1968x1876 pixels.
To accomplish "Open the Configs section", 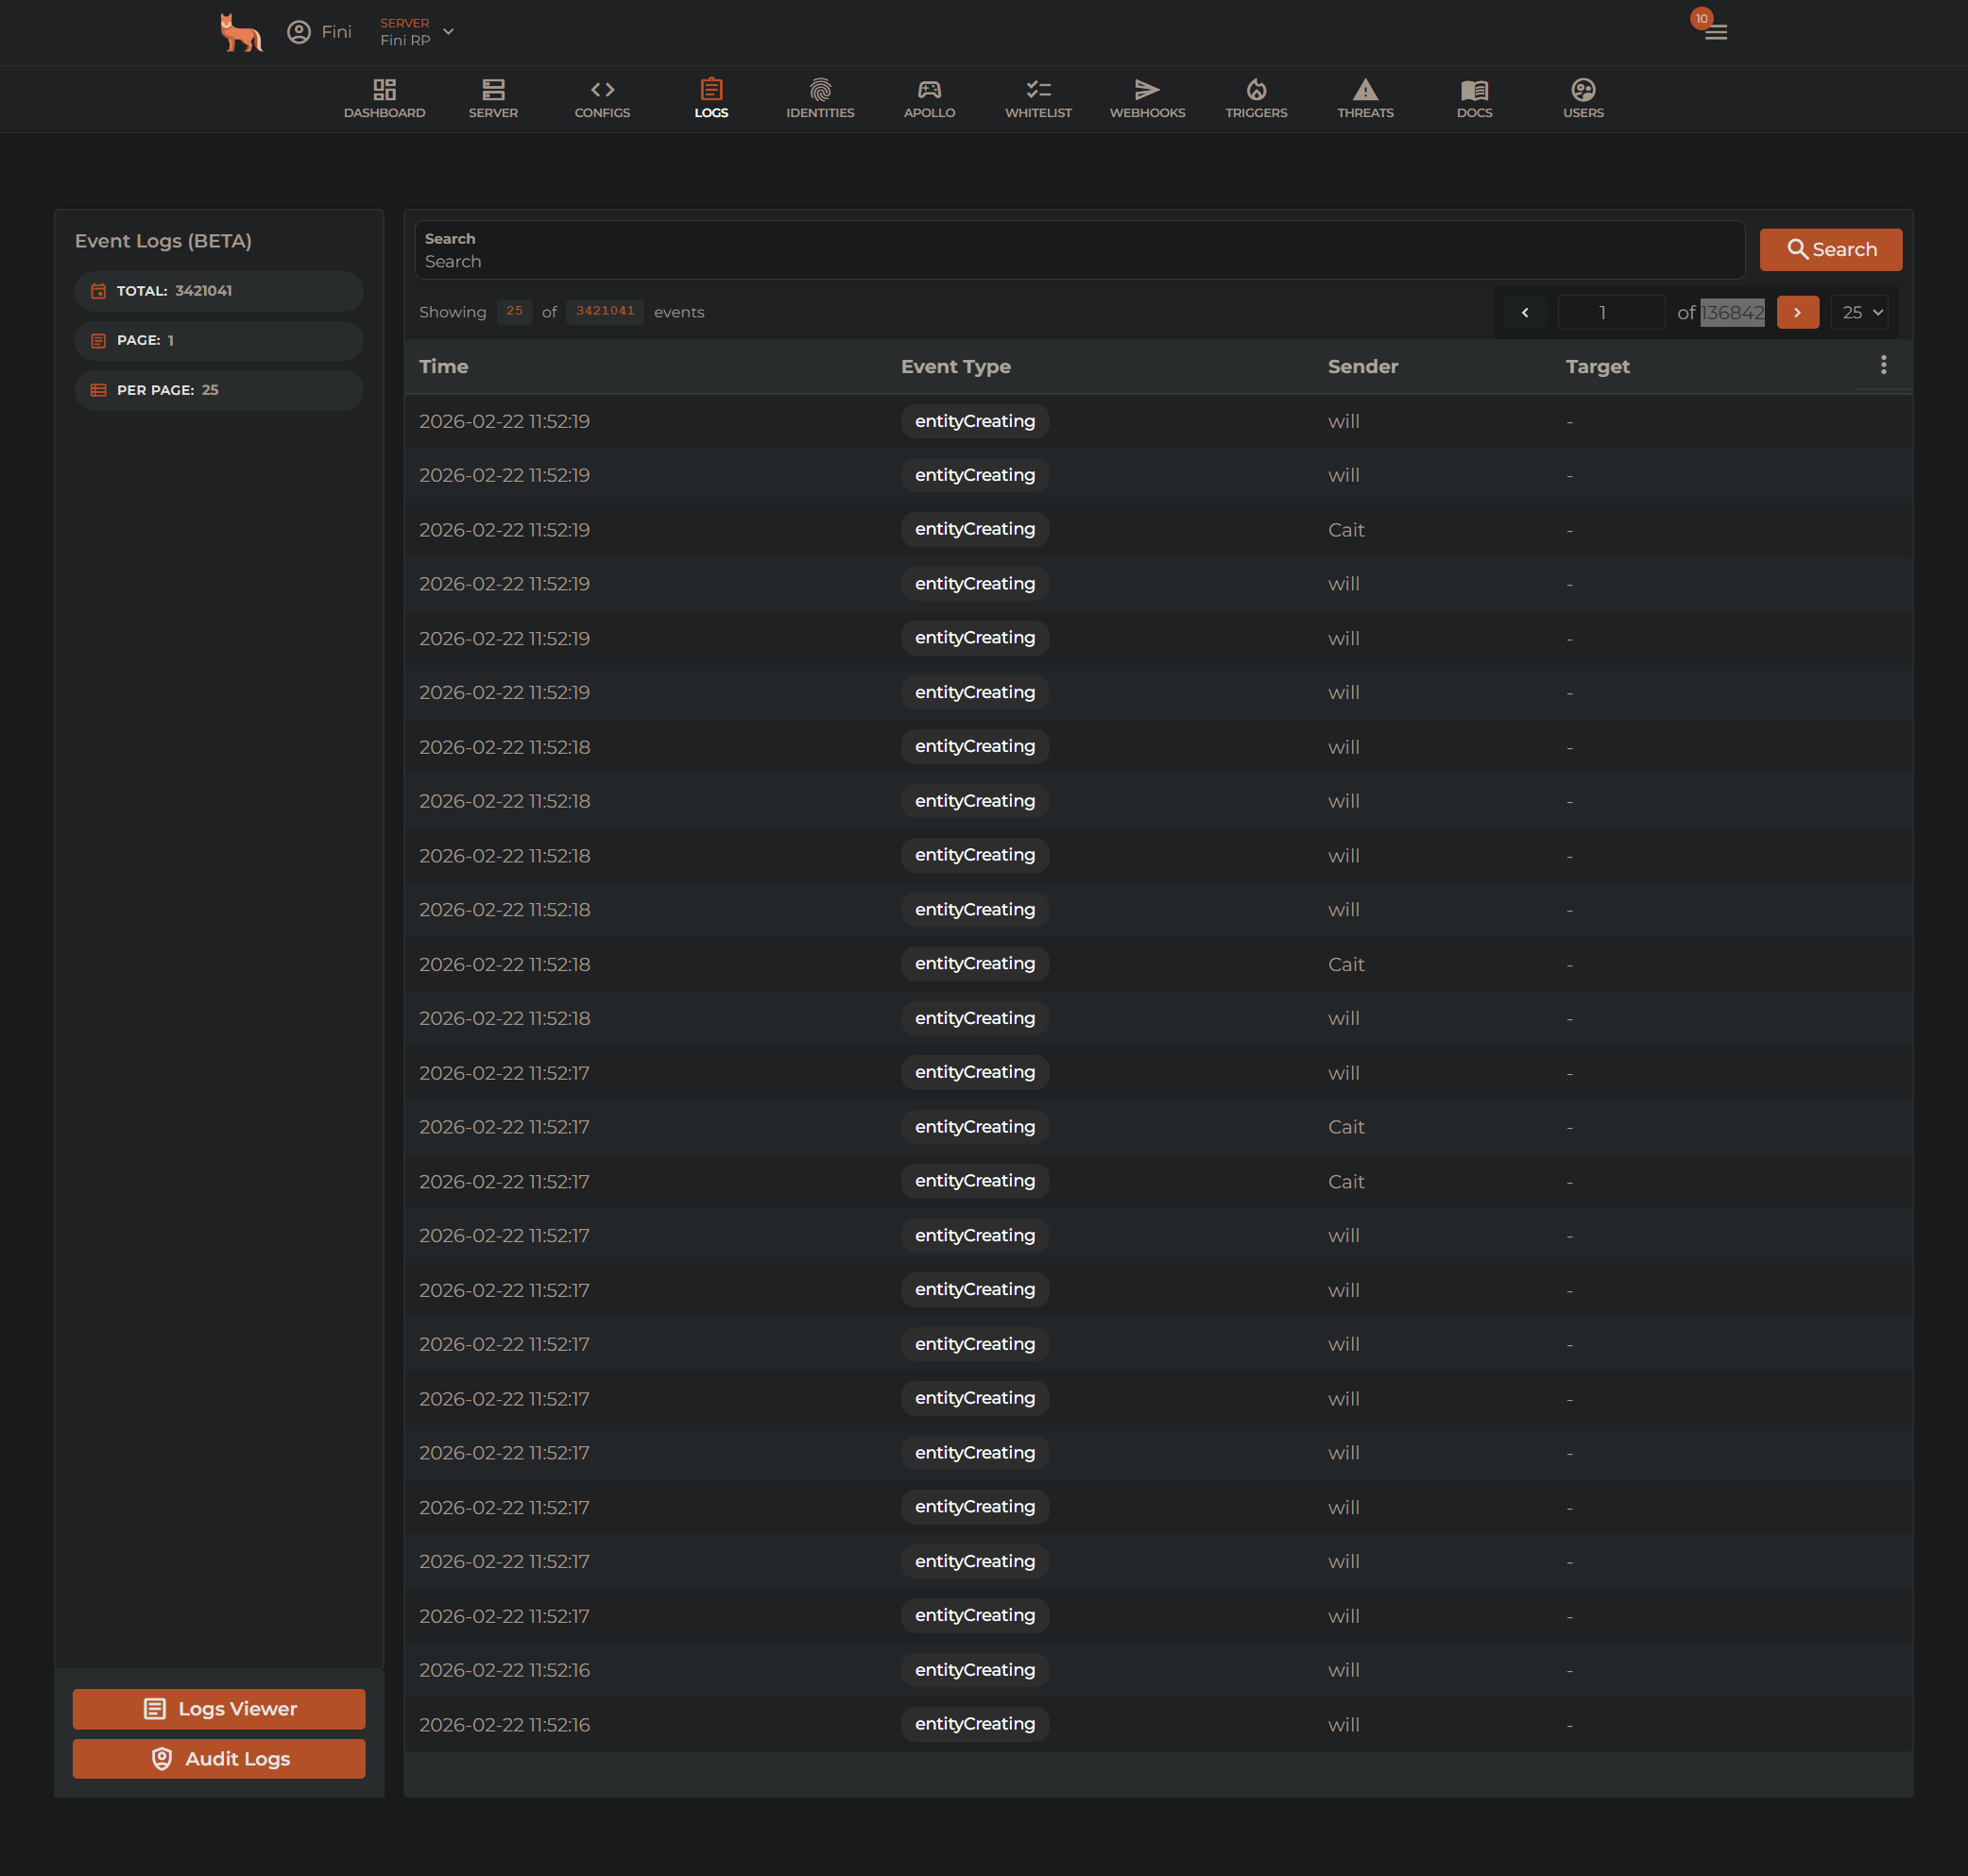I will coord(601,98).
